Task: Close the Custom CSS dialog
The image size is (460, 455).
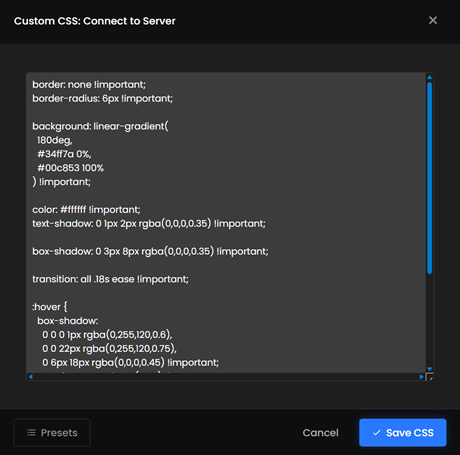Action: coord(433,20)
